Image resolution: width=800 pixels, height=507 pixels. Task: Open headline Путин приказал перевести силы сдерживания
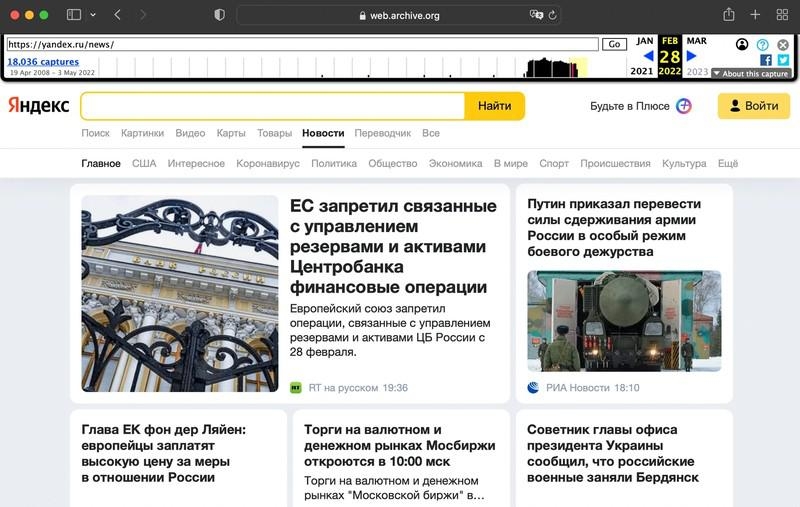click(614, 227)
